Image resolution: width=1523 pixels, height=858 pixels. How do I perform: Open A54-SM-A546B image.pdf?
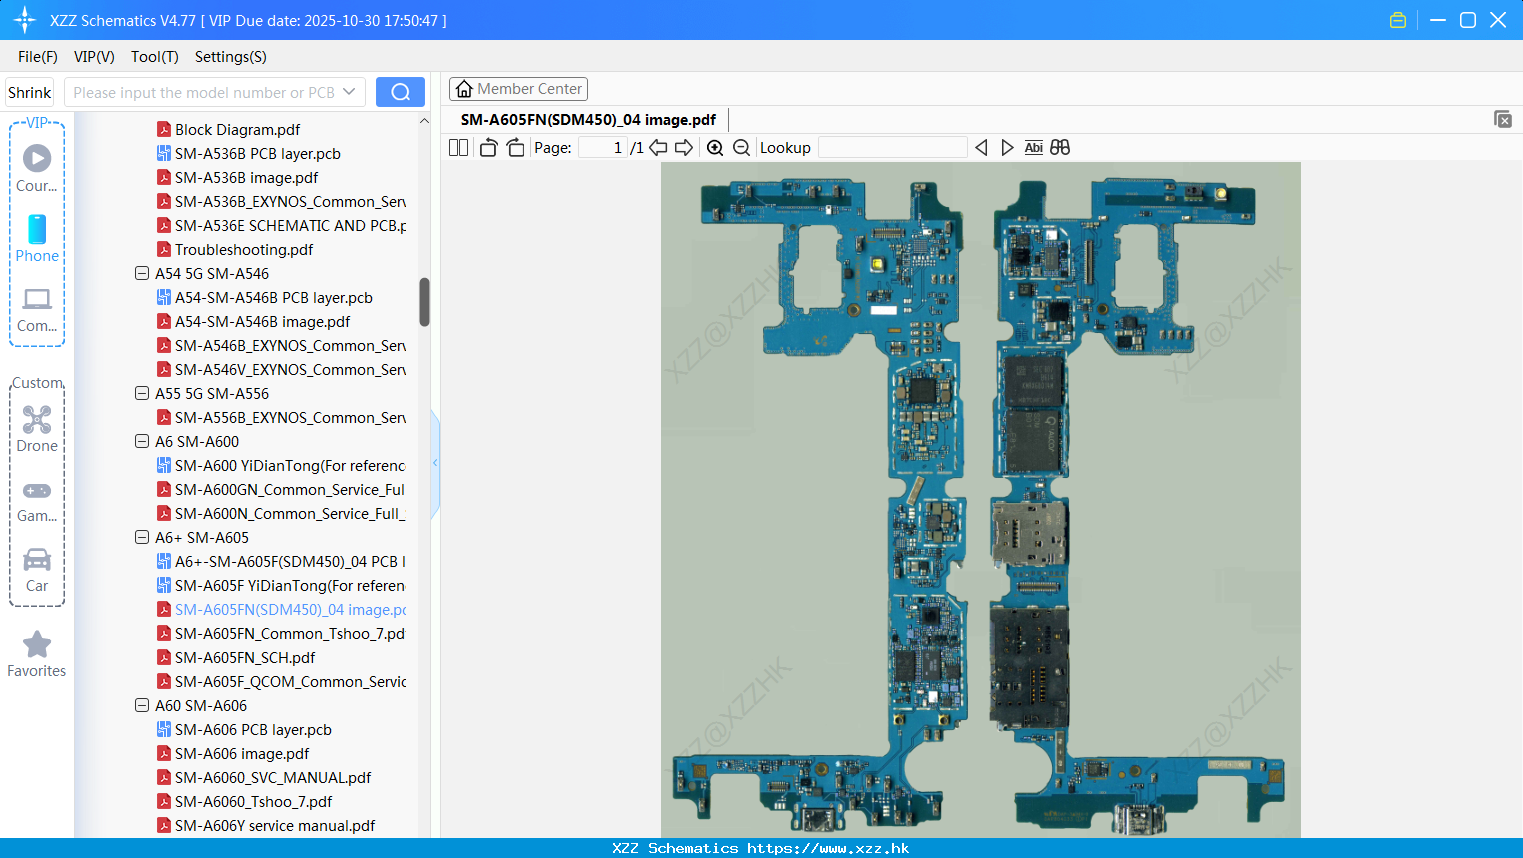pos(262,321)
